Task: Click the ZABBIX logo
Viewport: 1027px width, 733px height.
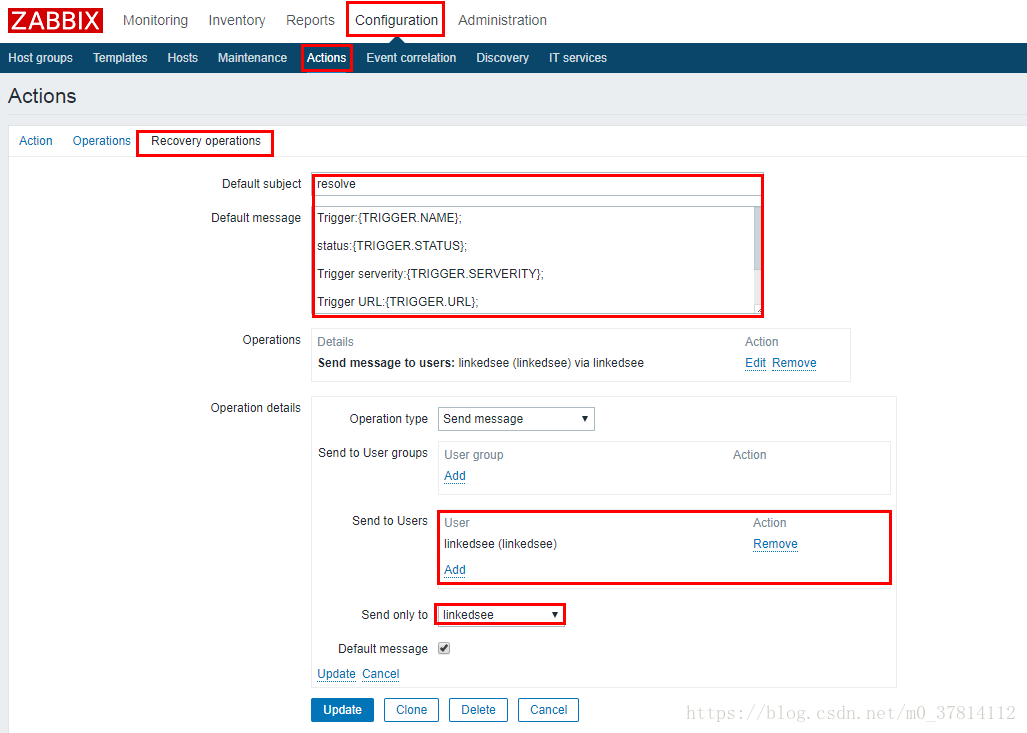Action: click(x=56, y=20)
